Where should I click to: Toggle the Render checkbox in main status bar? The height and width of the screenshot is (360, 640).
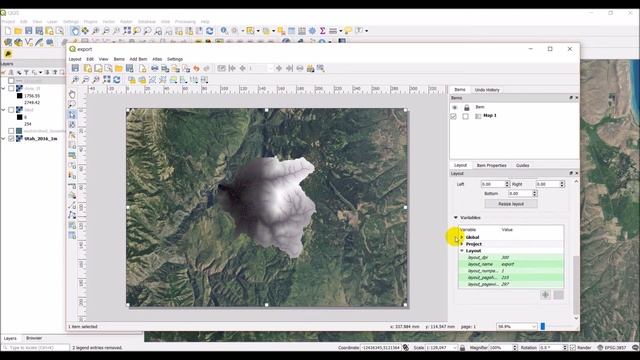click(x=573, y=348)
